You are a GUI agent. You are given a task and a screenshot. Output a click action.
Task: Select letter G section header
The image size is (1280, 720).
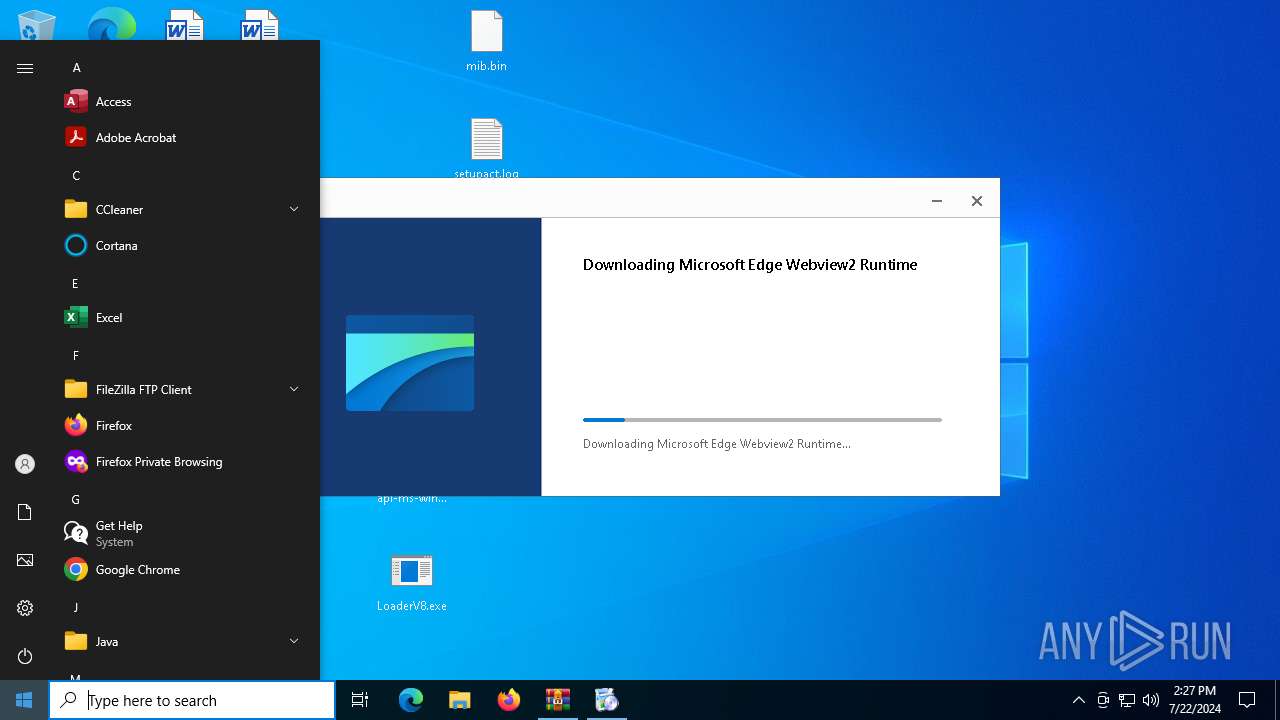click(76, 500)
